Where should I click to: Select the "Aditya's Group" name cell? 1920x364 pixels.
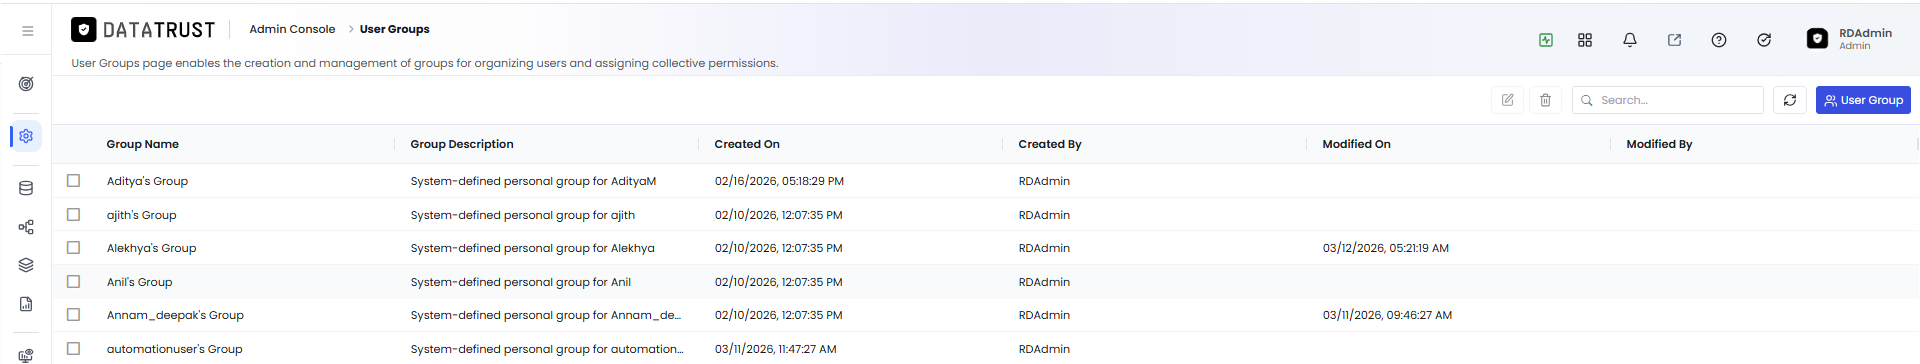click(147, 181)
